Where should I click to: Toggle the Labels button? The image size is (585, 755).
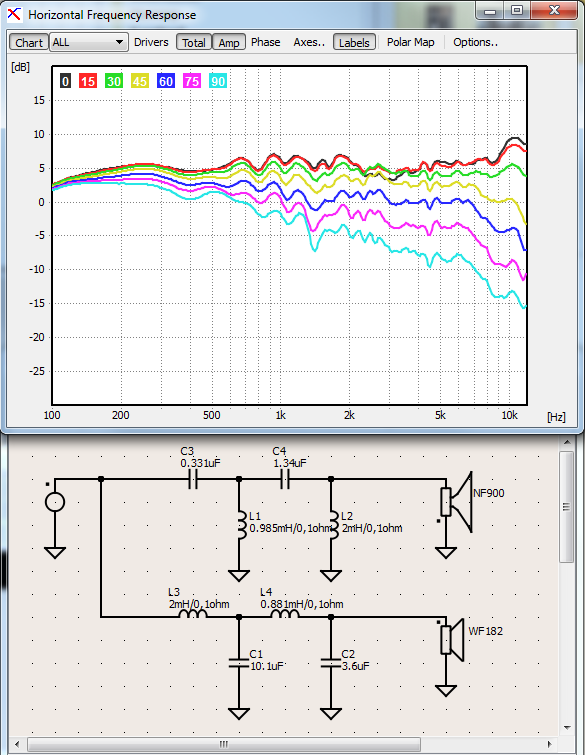354,42
